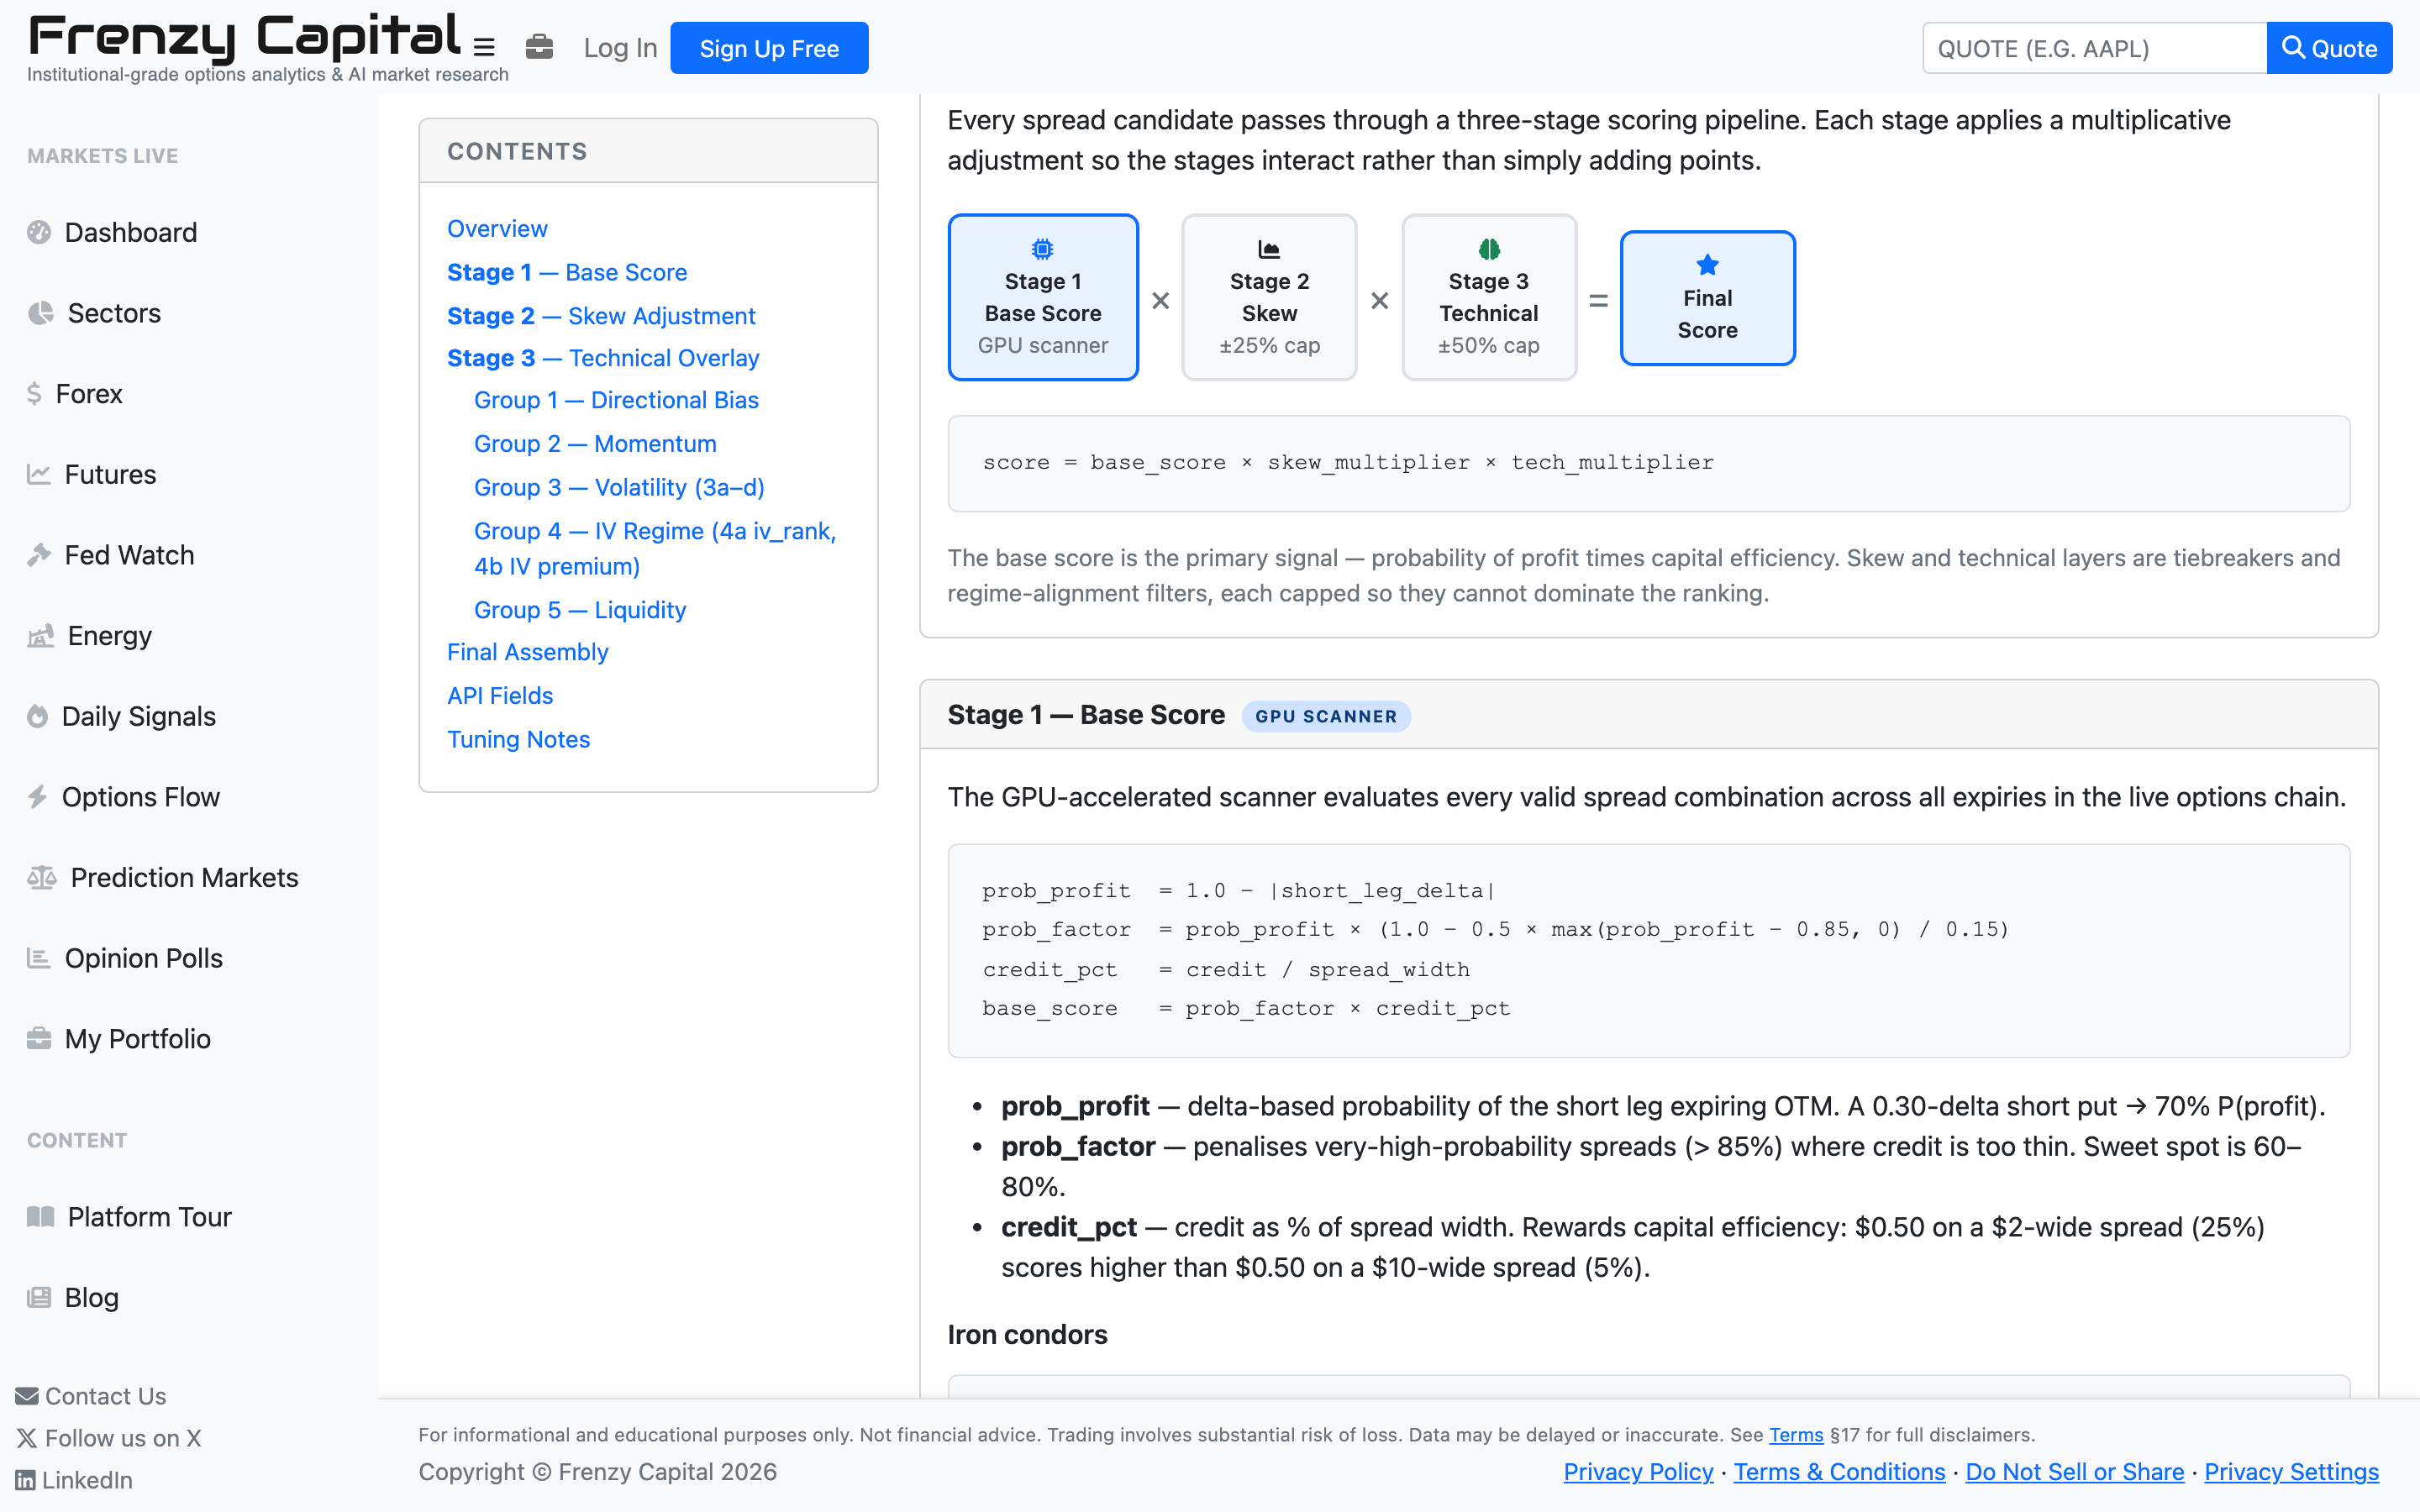Image resolution: width=2420 pixels, height=1512 pixels.
Task: Open Group 2 — Momentum link
Action: tap(595, 444)
